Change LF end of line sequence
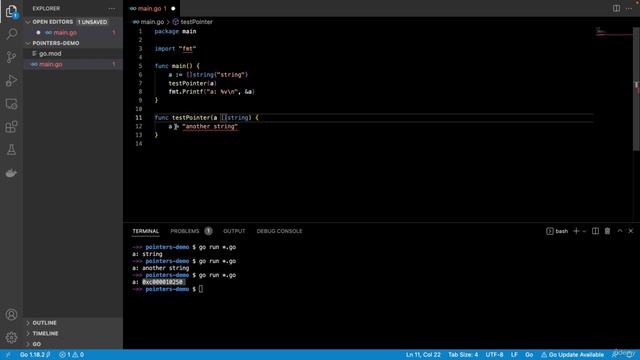 coord(514,355)
